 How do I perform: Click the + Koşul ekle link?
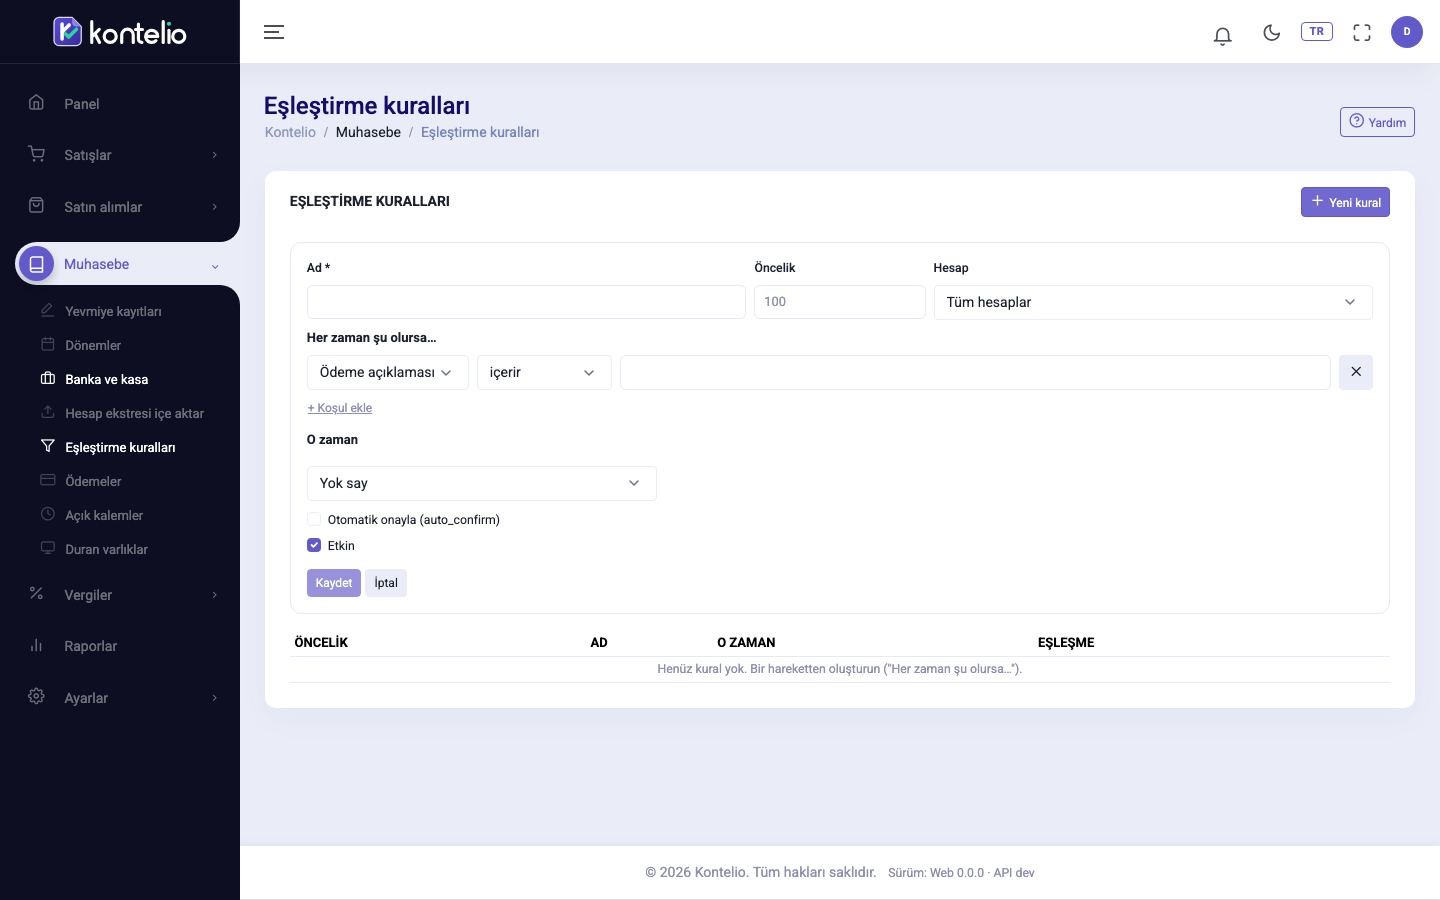[x=339, y=408]
